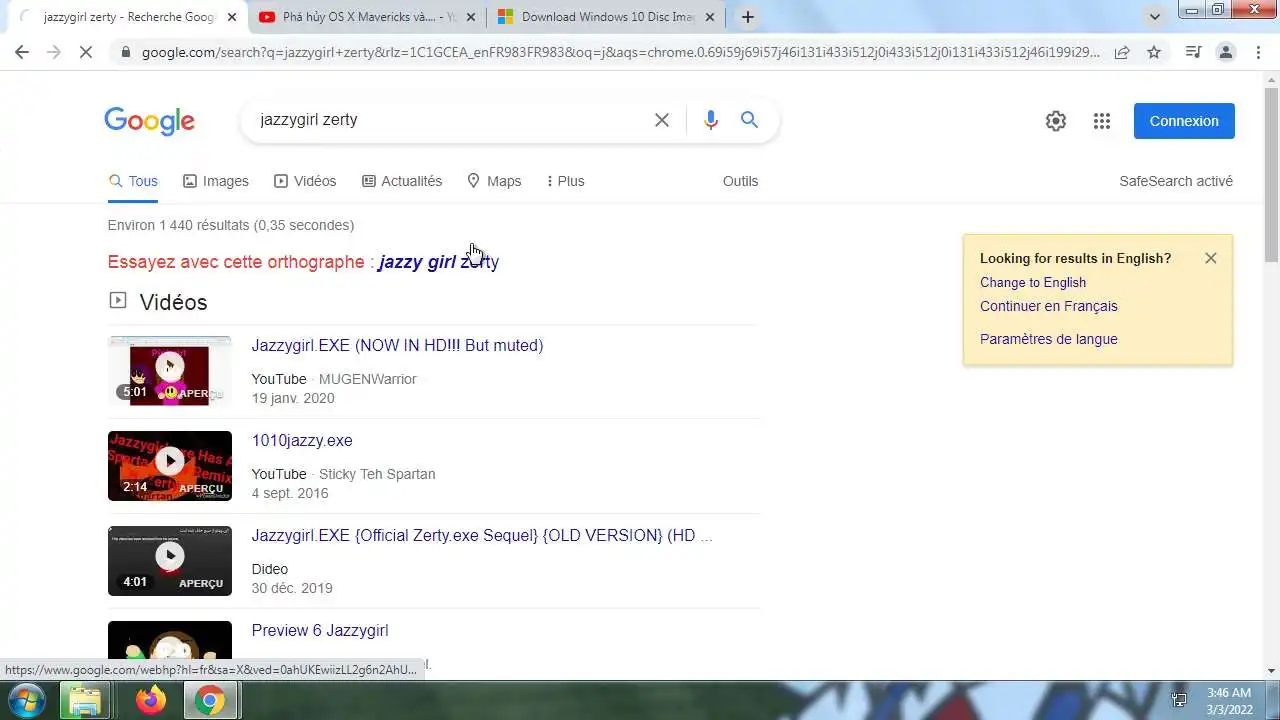Open Jazzygirl.EXE (NOW IN HD!!! But muted) result
The height and width of the screenshot is (720, 1280).
[397, 345]
